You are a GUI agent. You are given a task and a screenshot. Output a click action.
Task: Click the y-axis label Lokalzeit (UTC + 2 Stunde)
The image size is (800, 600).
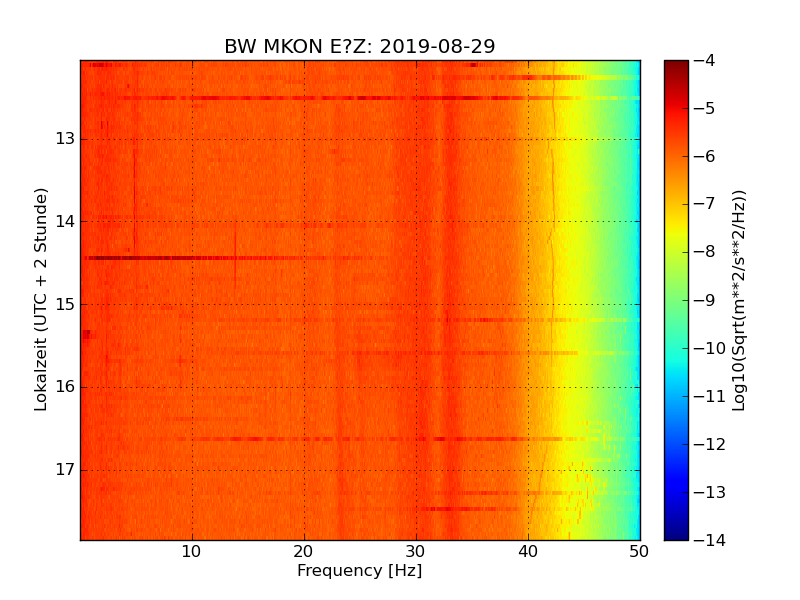click(41, 300)
